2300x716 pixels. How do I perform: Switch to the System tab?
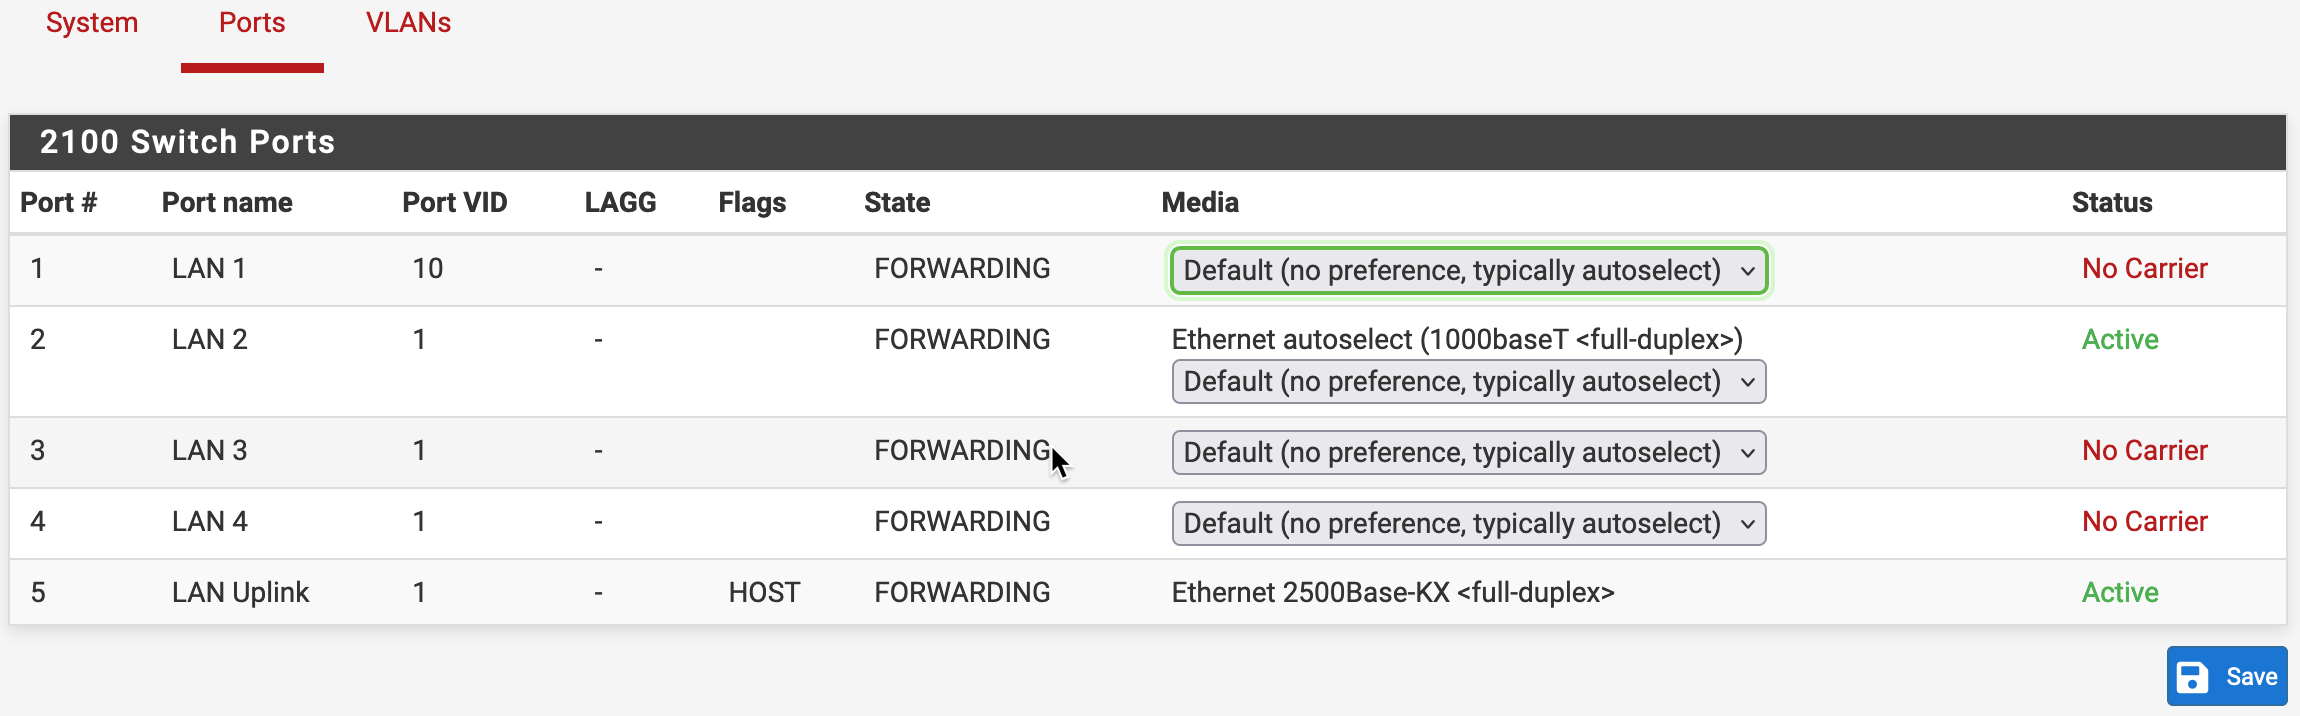[x=92, y=23]
